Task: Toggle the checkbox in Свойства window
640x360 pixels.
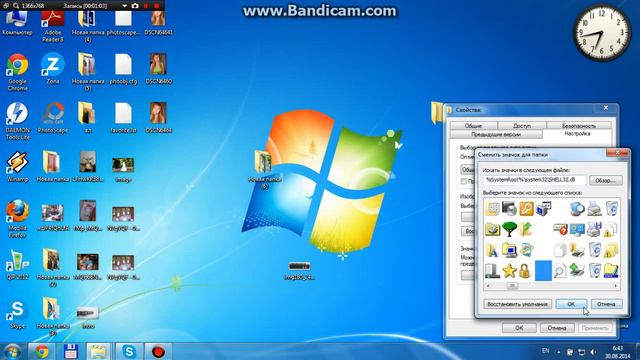Action: [x=464, y=181]
